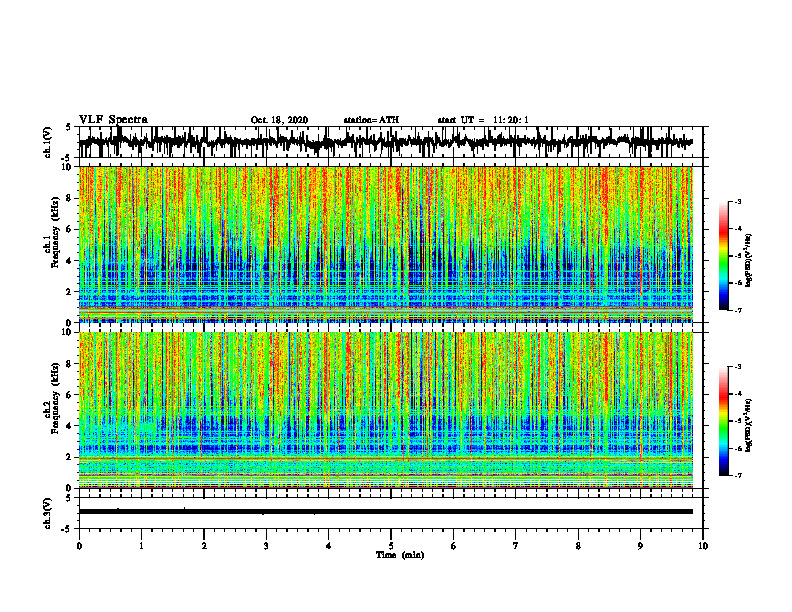Click the ch.3 flat waveform trace
This screenshot has height=612, width=792.
(x=385, y=512)
